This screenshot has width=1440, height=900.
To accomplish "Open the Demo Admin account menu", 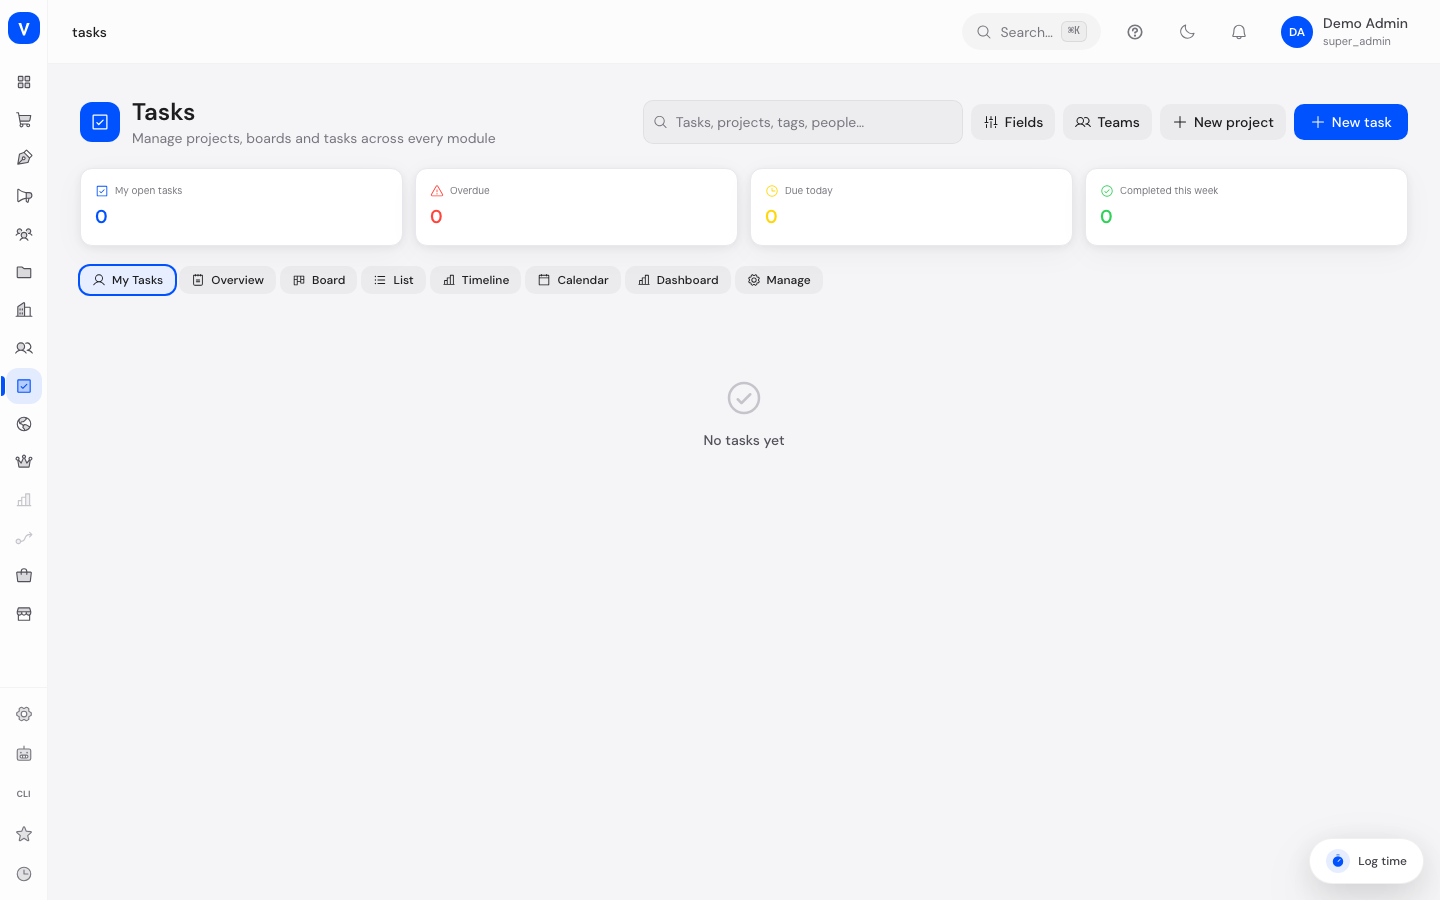I will point(1344,32).
